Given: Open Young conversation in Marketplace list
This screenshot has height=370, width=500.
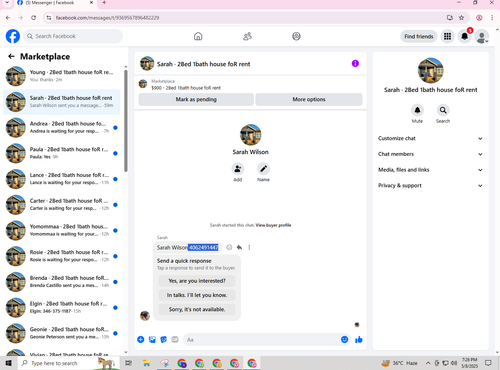Looking at the screenshot, I should pos(62,76).
